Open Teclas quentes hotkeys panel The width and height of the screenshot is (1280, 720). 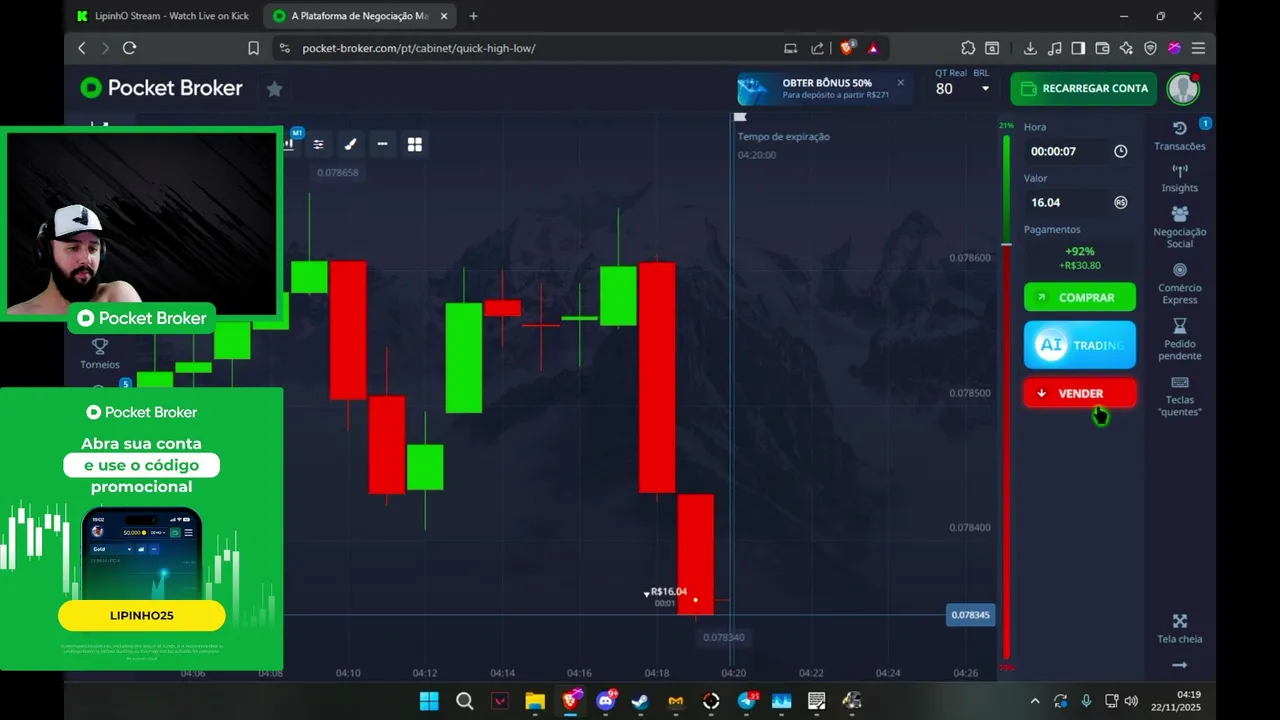(1180, 396)
